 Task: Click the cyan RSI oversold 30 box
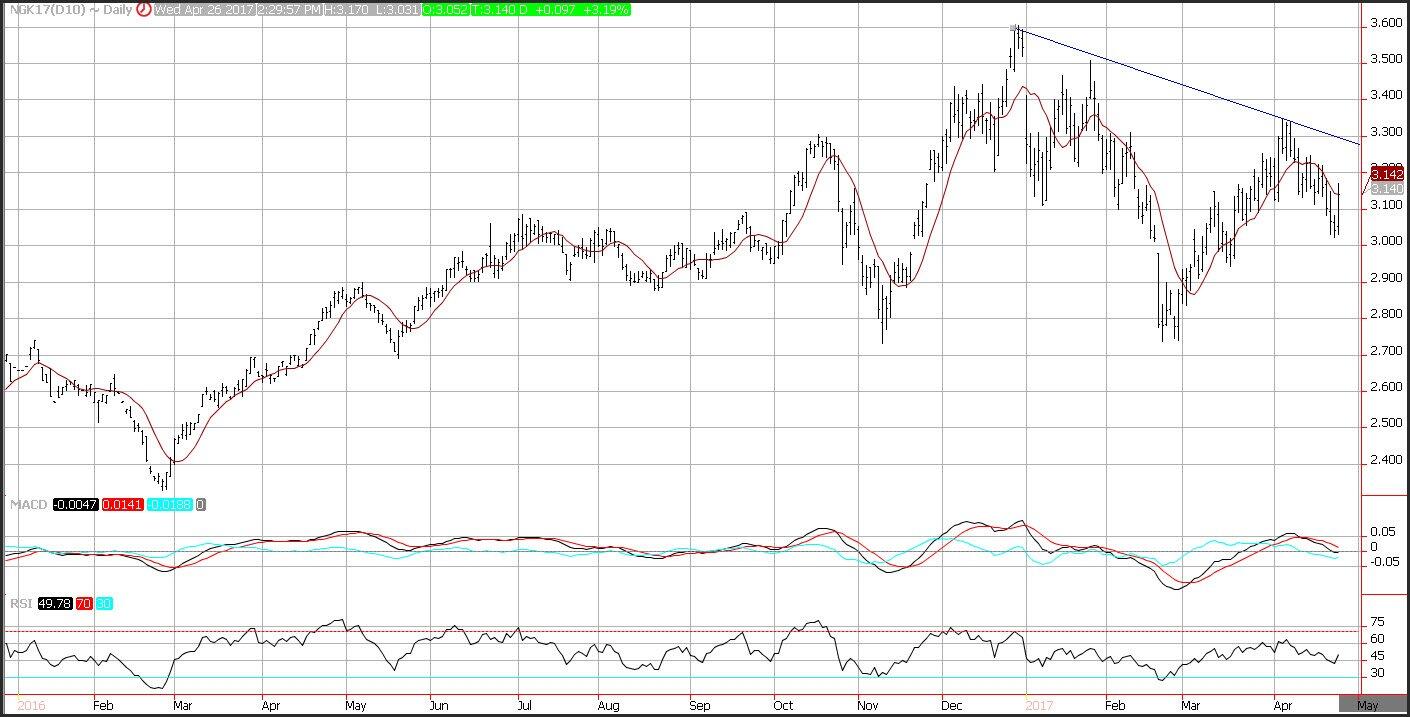[104, 603]
